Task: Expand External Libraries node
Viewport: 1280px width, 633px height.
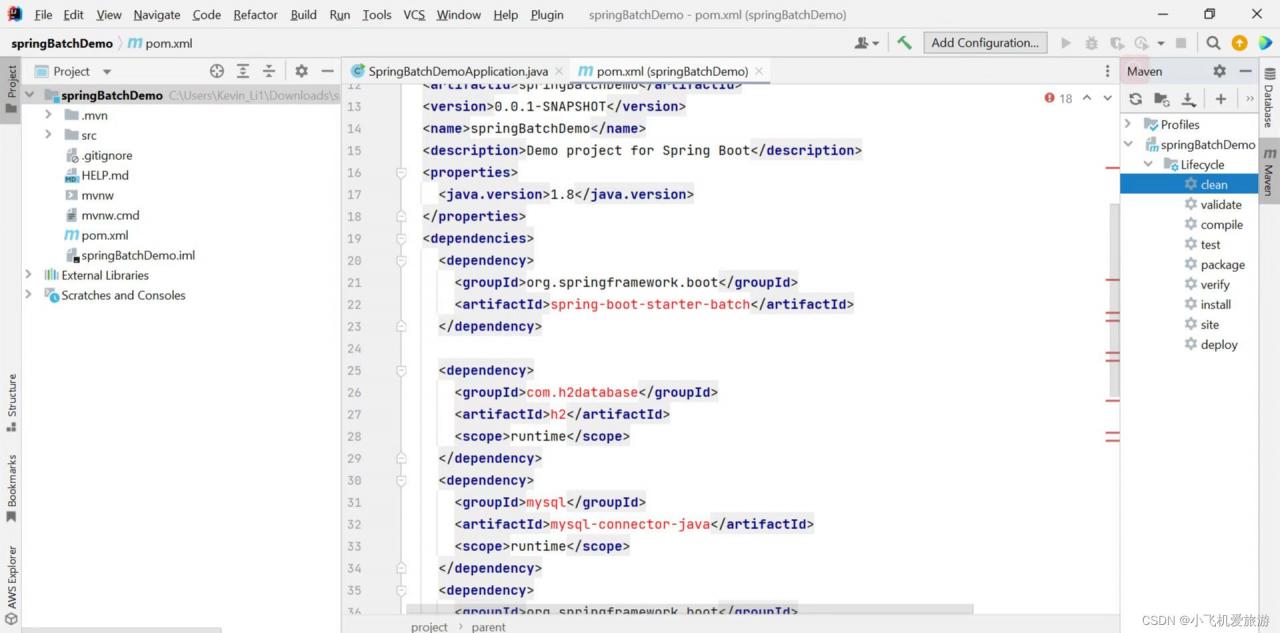Action: click(x=29, y=275)
